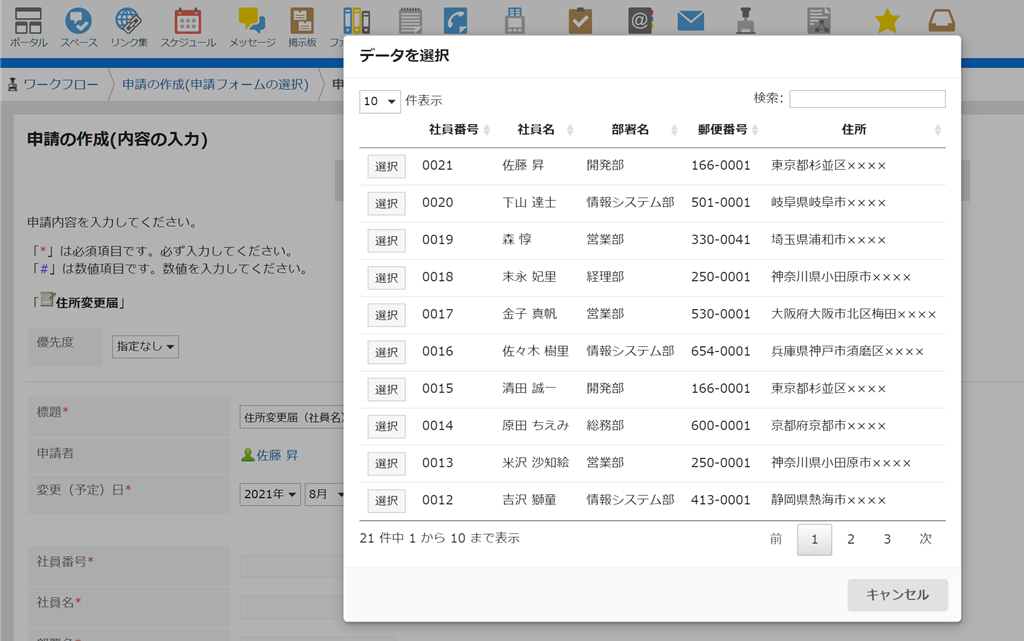Click the キャンセル button
Viewport: 1024px width, 641px height.
tap(897, 595)
